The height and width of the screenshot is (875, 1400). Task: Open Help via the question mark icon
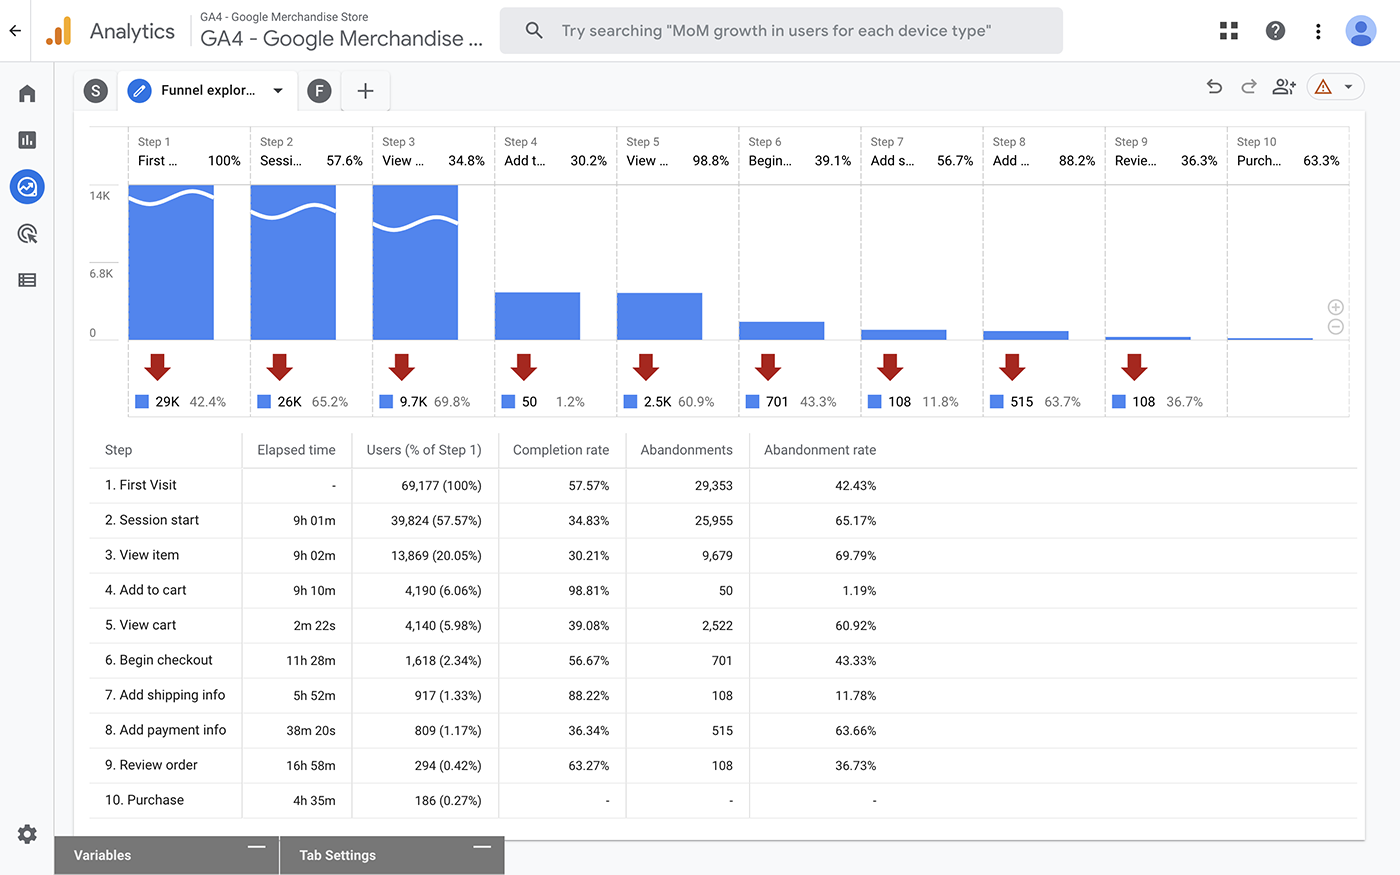coord(1275,31)
